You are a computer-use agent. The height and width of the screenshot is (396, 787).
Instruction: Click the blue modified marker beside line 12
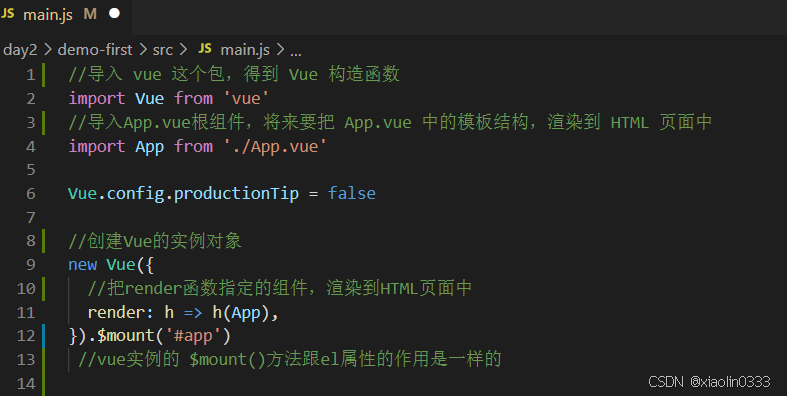[x=44, y=336]
